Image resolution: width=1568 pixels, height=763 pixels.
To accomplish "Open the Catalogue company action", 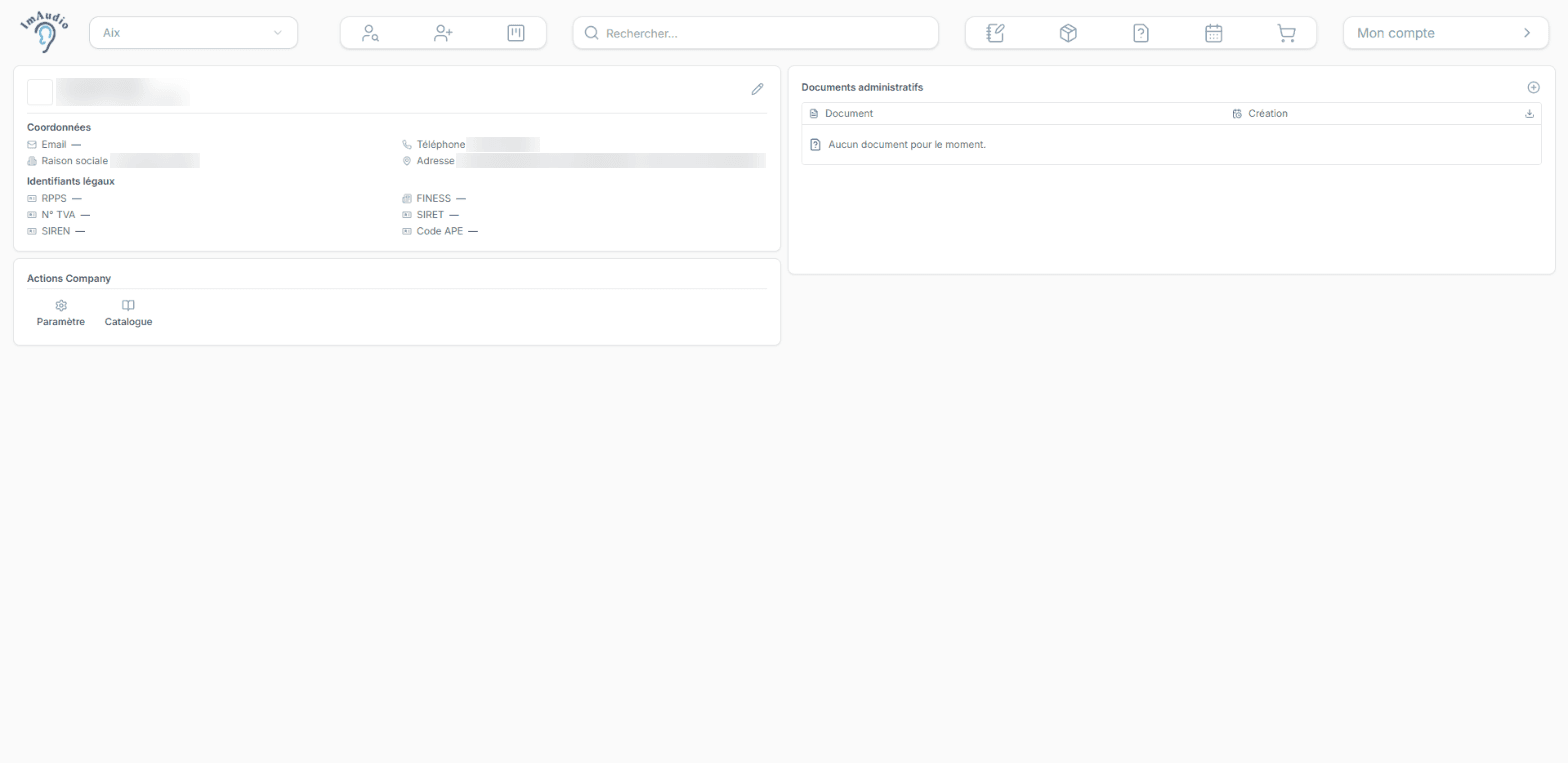I will [x=128, y=313].
